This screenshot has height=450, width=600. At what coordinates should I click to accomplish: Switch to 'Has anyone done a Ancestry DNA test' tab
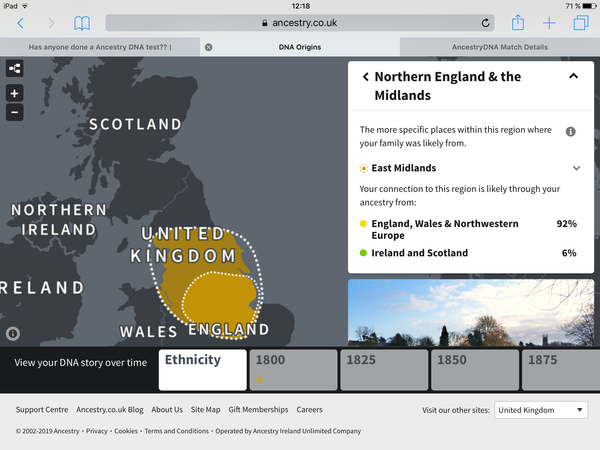pos(100,47)
